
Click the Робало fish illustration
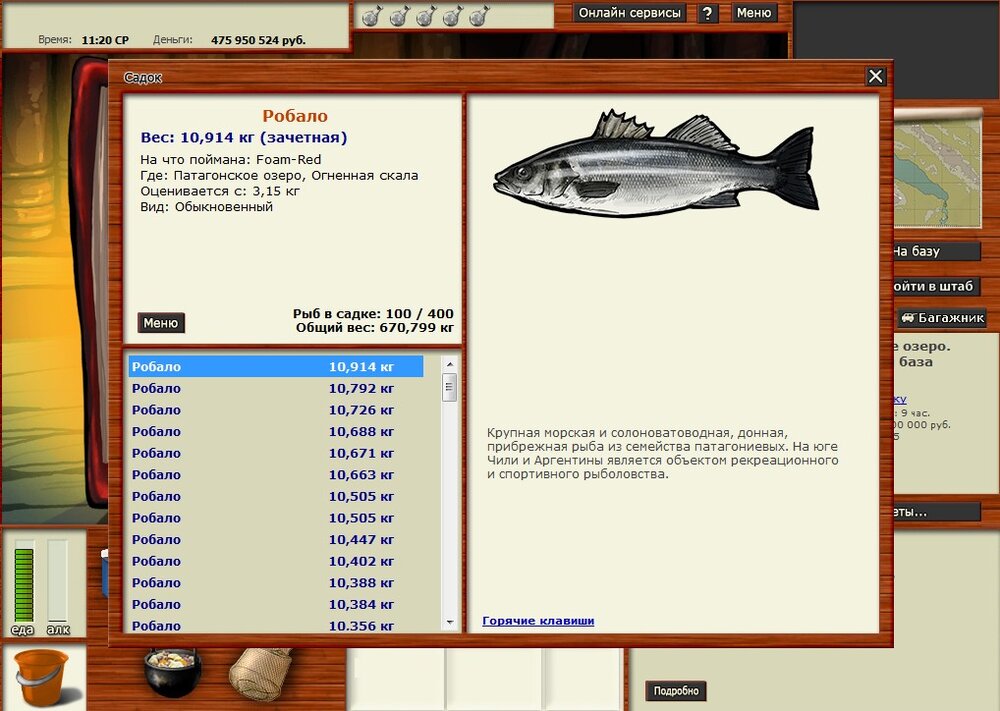[x=657, y=164]
